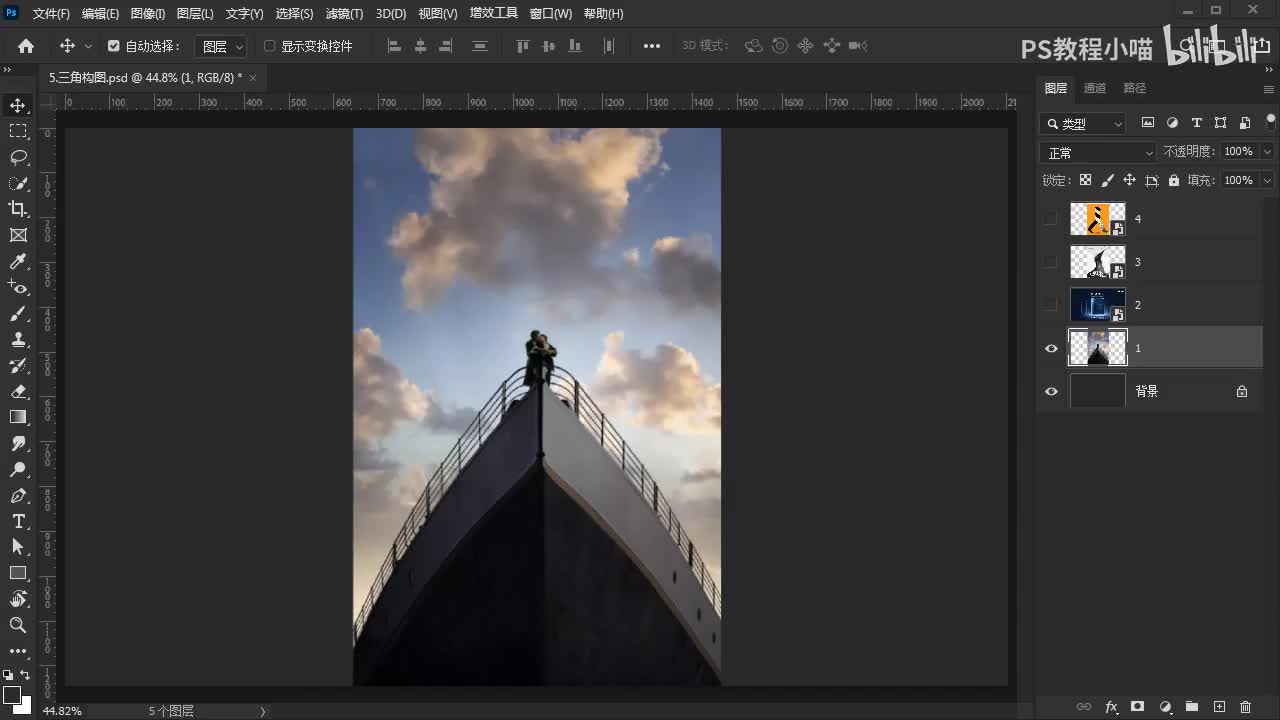Select the Eyedropper tool
This screenshot has height=720, width=1280.
click(x=18, y=262)
